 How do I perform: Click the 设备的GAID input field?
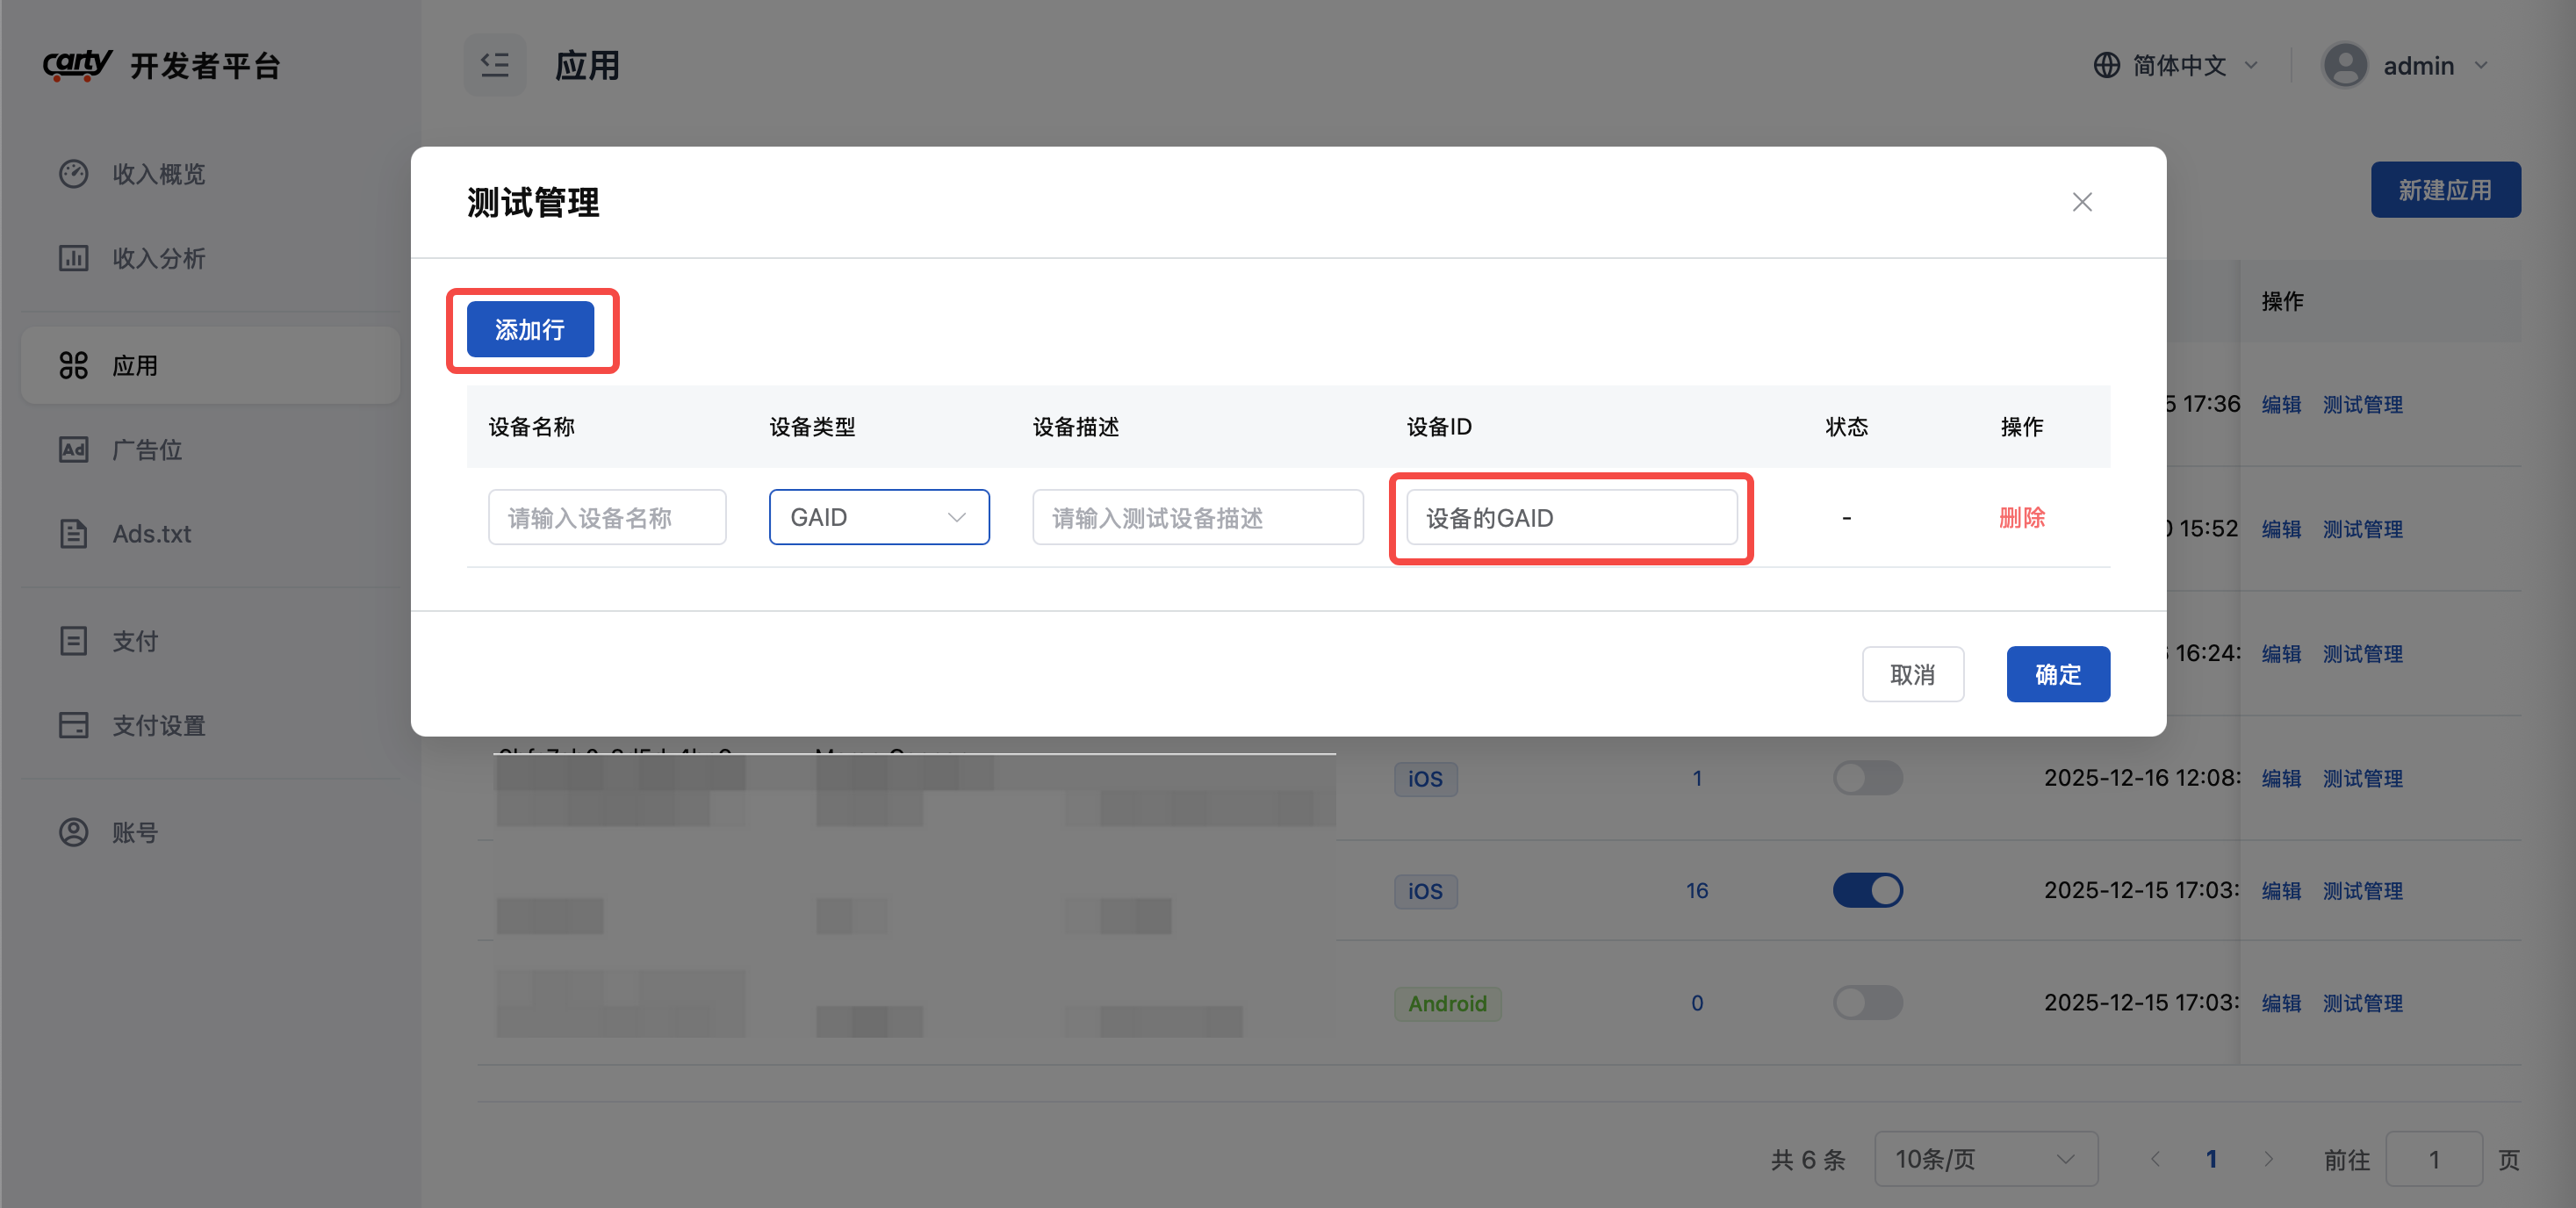tap(1570, 517)
